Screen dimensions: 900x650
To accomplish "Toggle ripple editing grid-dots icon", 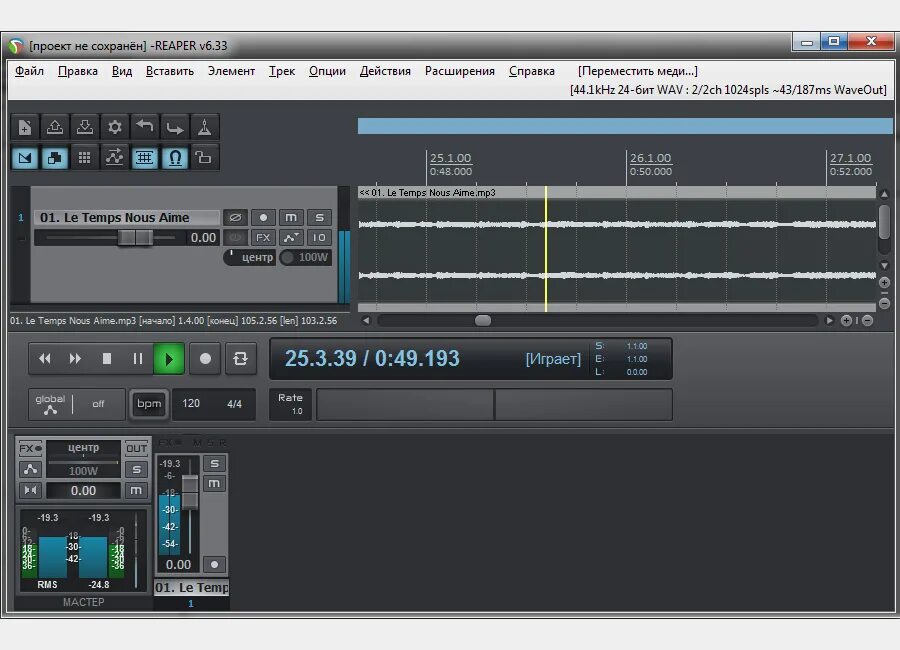I will (85, 157).
